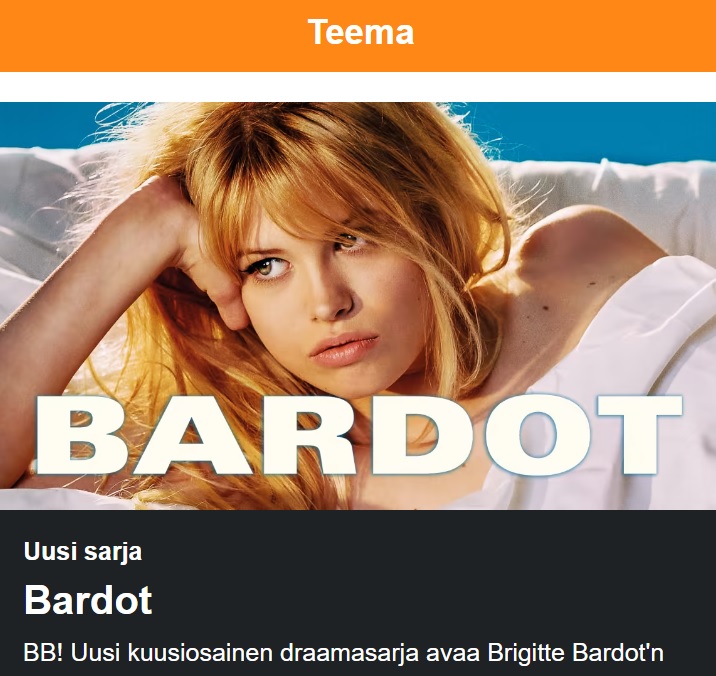Select the Uusi sarja label
The width and height of the screenshot is (716, 676).
tap(83, 552)
